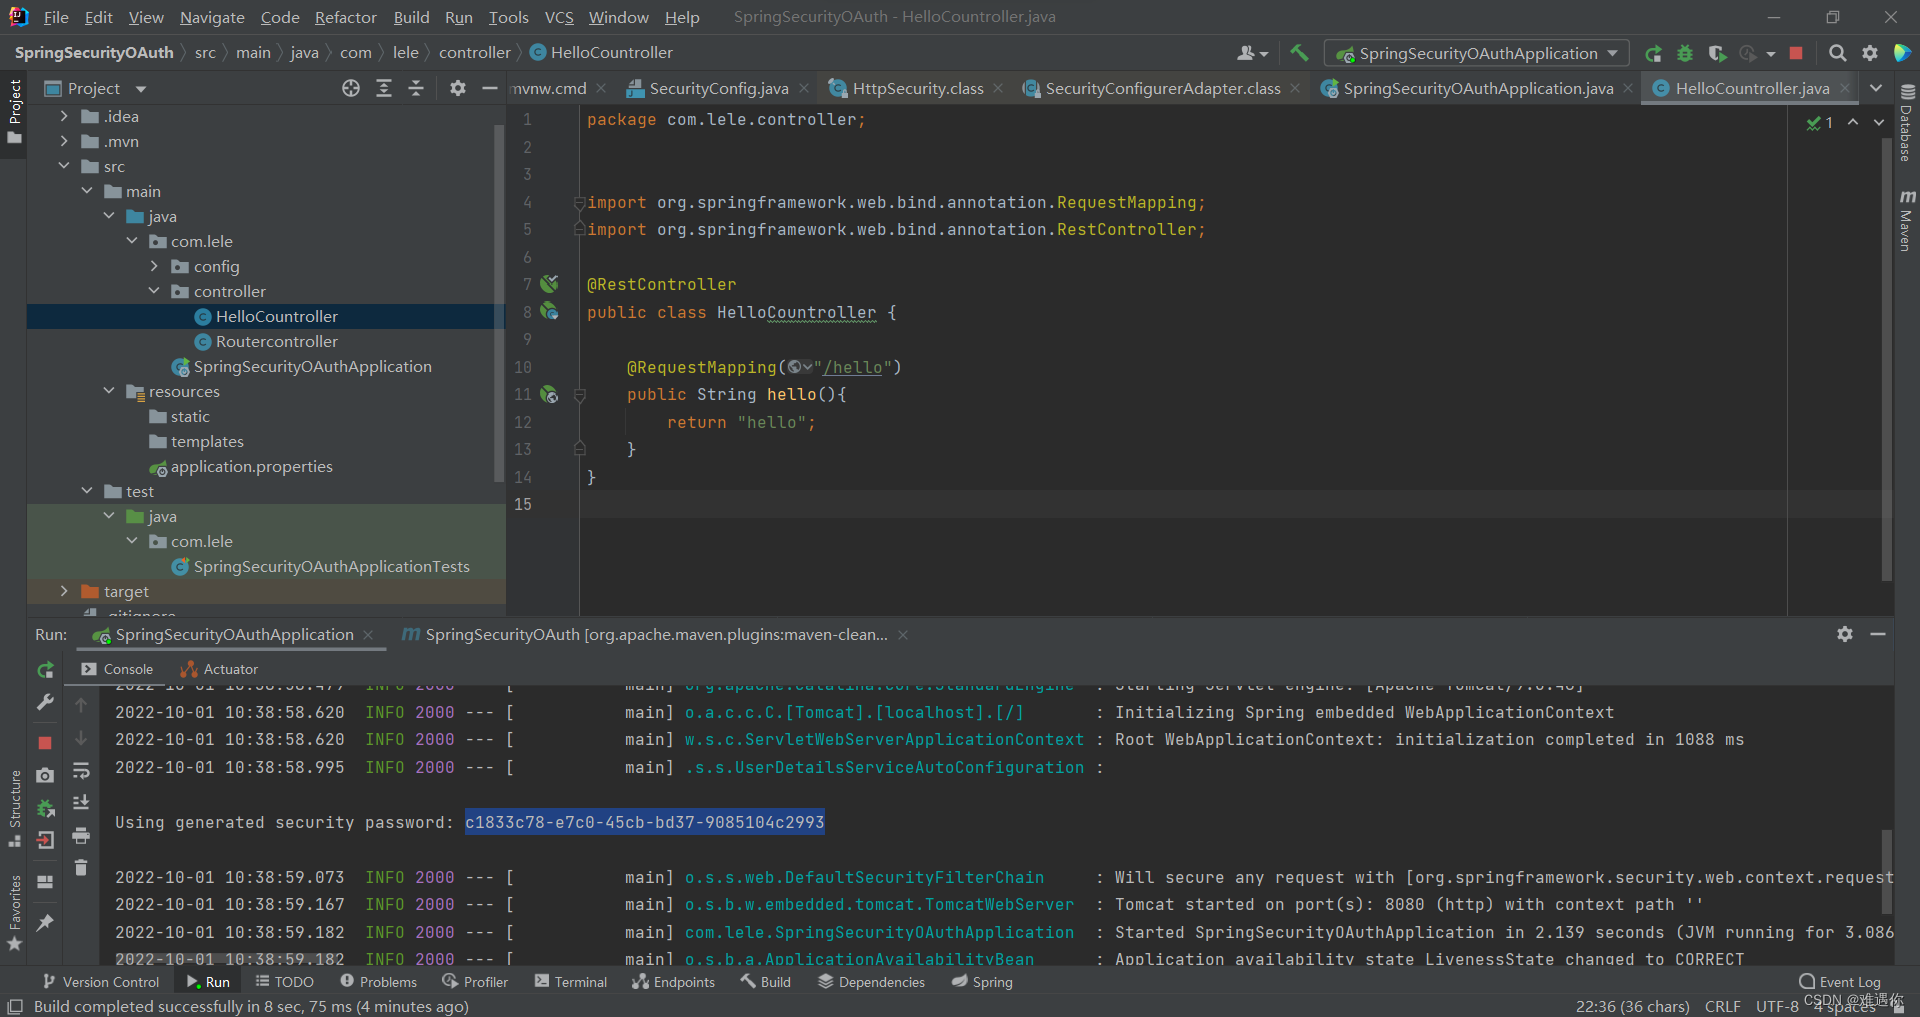Open IDE Settings via the gear icon
This screenshot has width=1920, height=1017.
[1871, 53]
